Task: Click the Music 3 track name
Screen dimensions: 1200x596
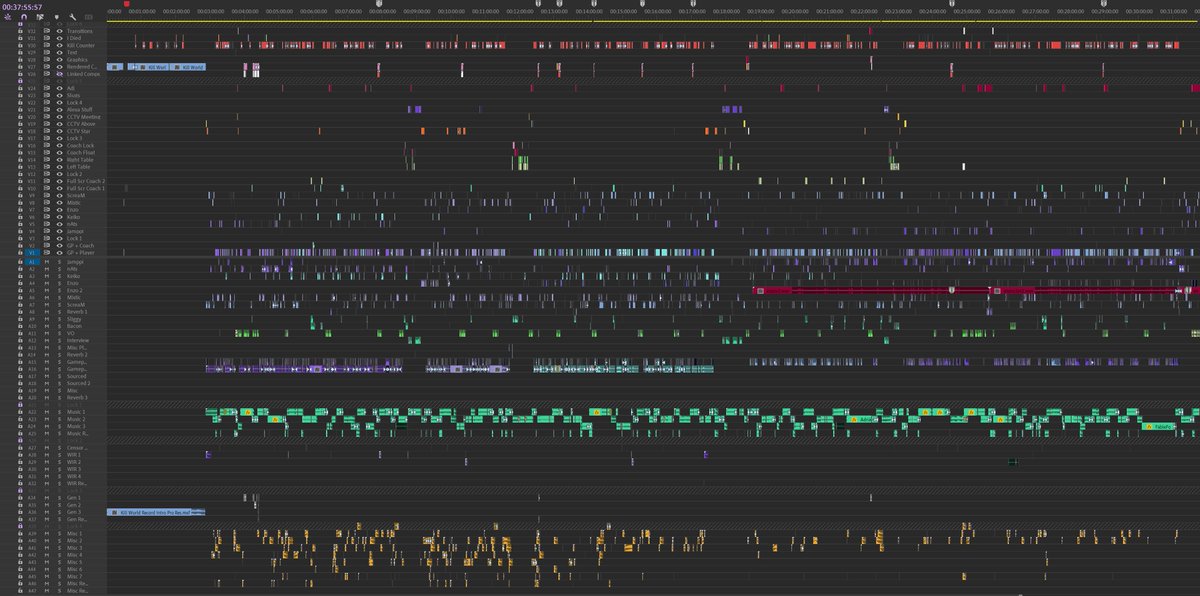Action: coord(77,426)
